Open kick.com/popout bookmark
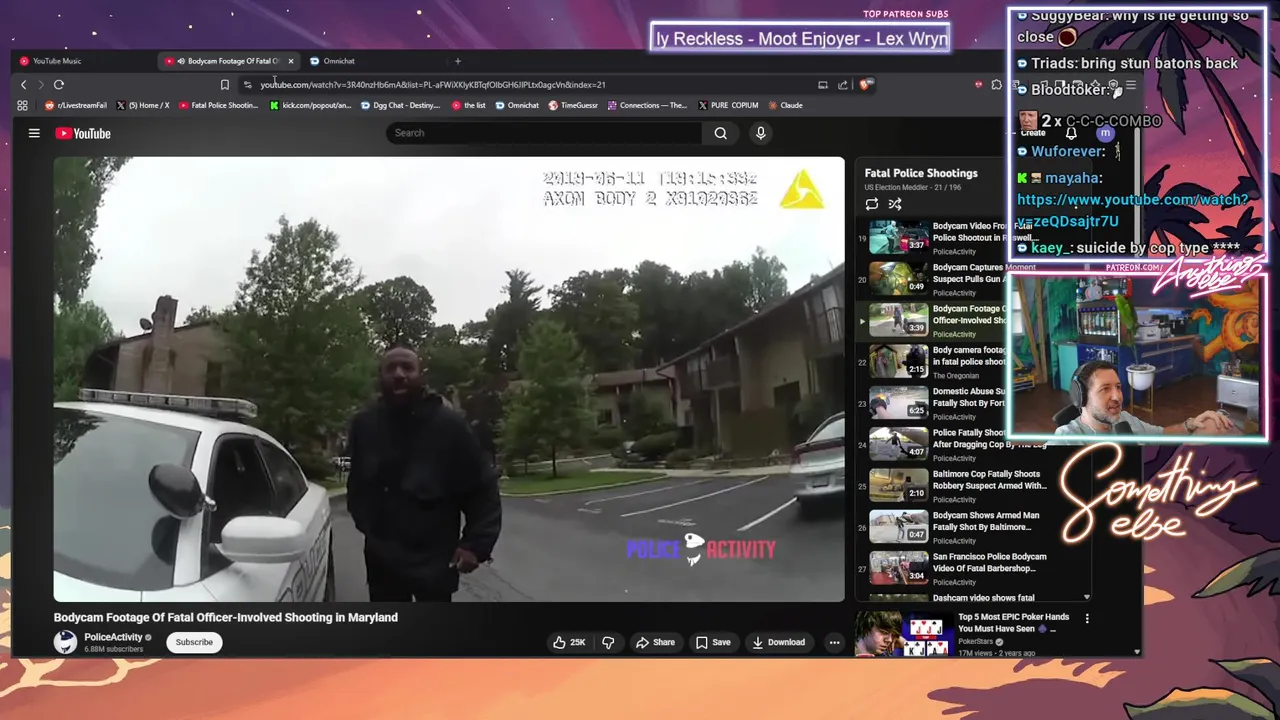This screenshot has width=1280, height=720. tap(311, 105)
